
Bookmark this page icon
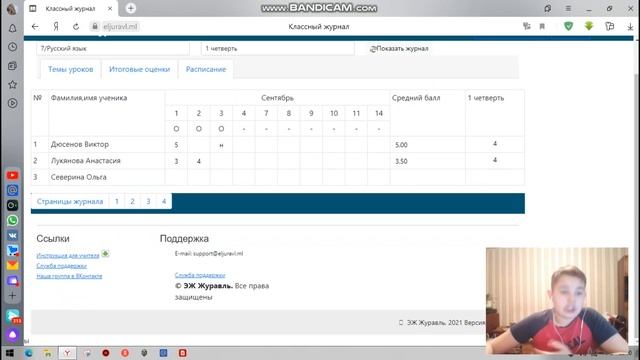click(x=542, y=27)
